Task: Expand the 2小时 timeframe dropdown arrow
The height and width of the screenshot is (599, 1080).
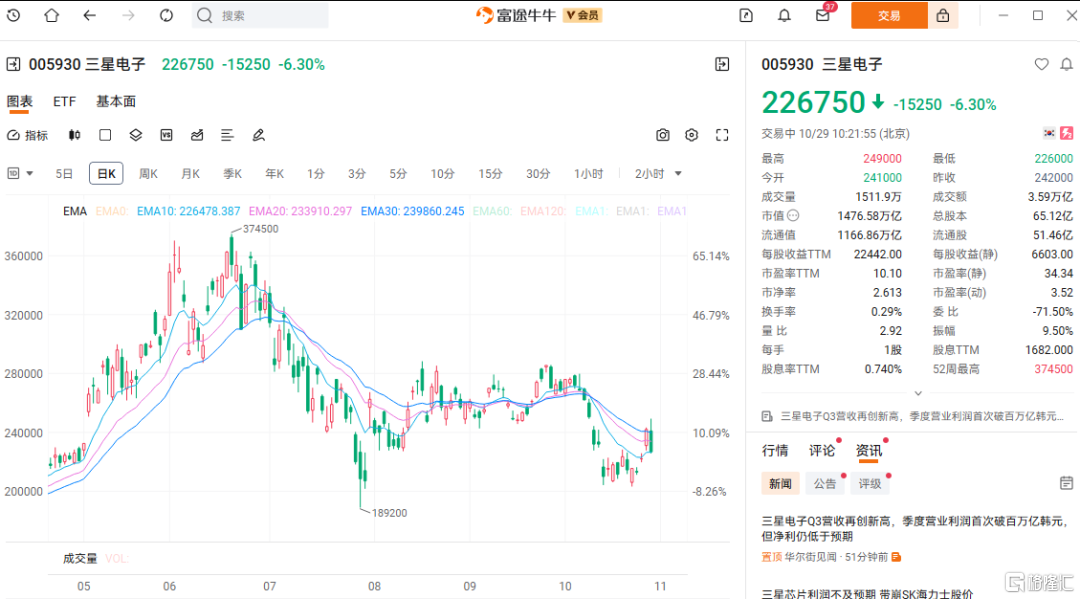Action: point(678,174)
